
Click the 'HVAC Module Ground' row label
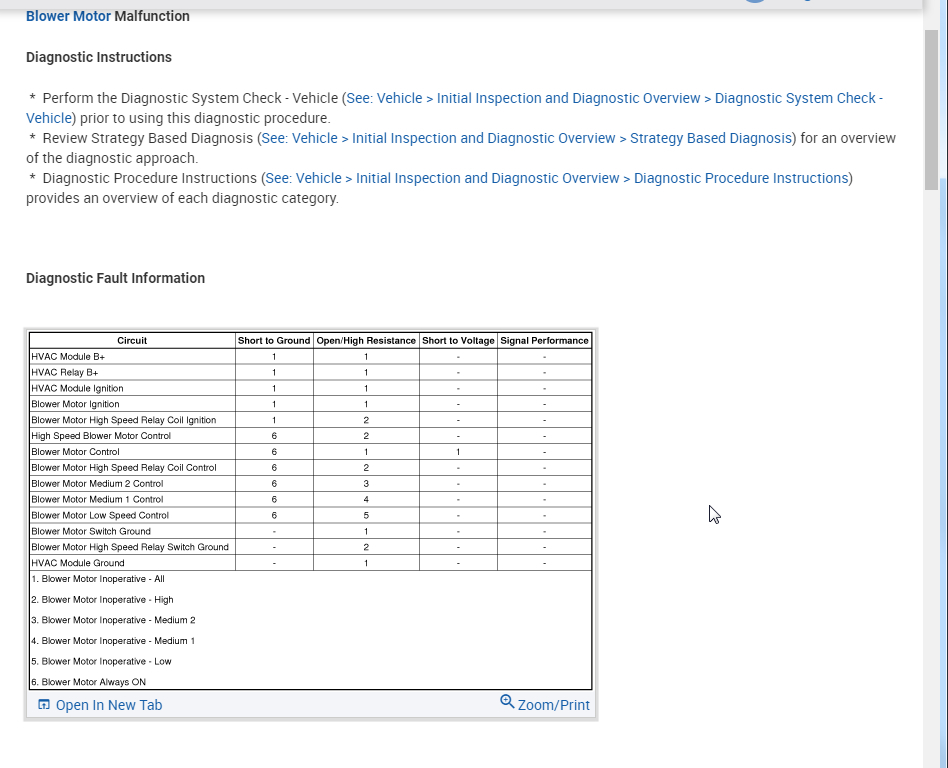coord(77,563)
